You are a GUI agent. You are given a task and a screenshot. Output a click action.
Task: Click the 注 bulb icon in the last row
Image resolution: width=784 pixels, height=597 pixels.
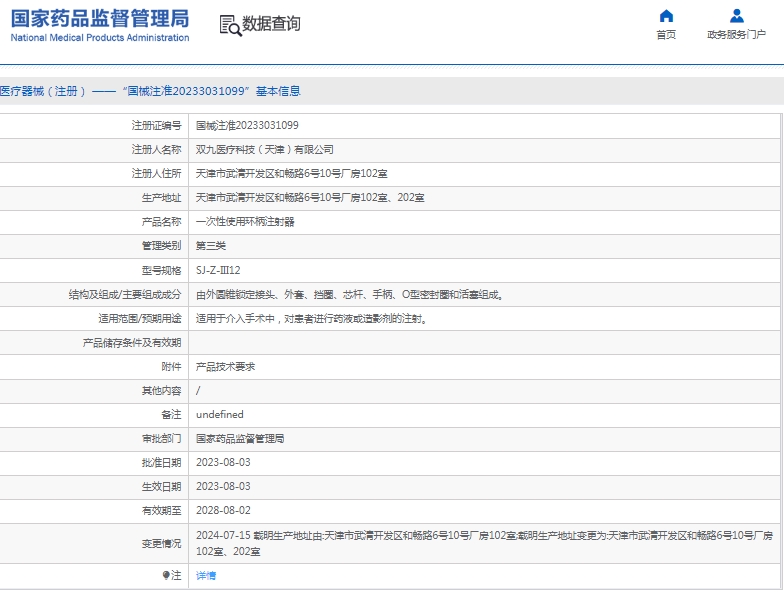tap(166, 576)
